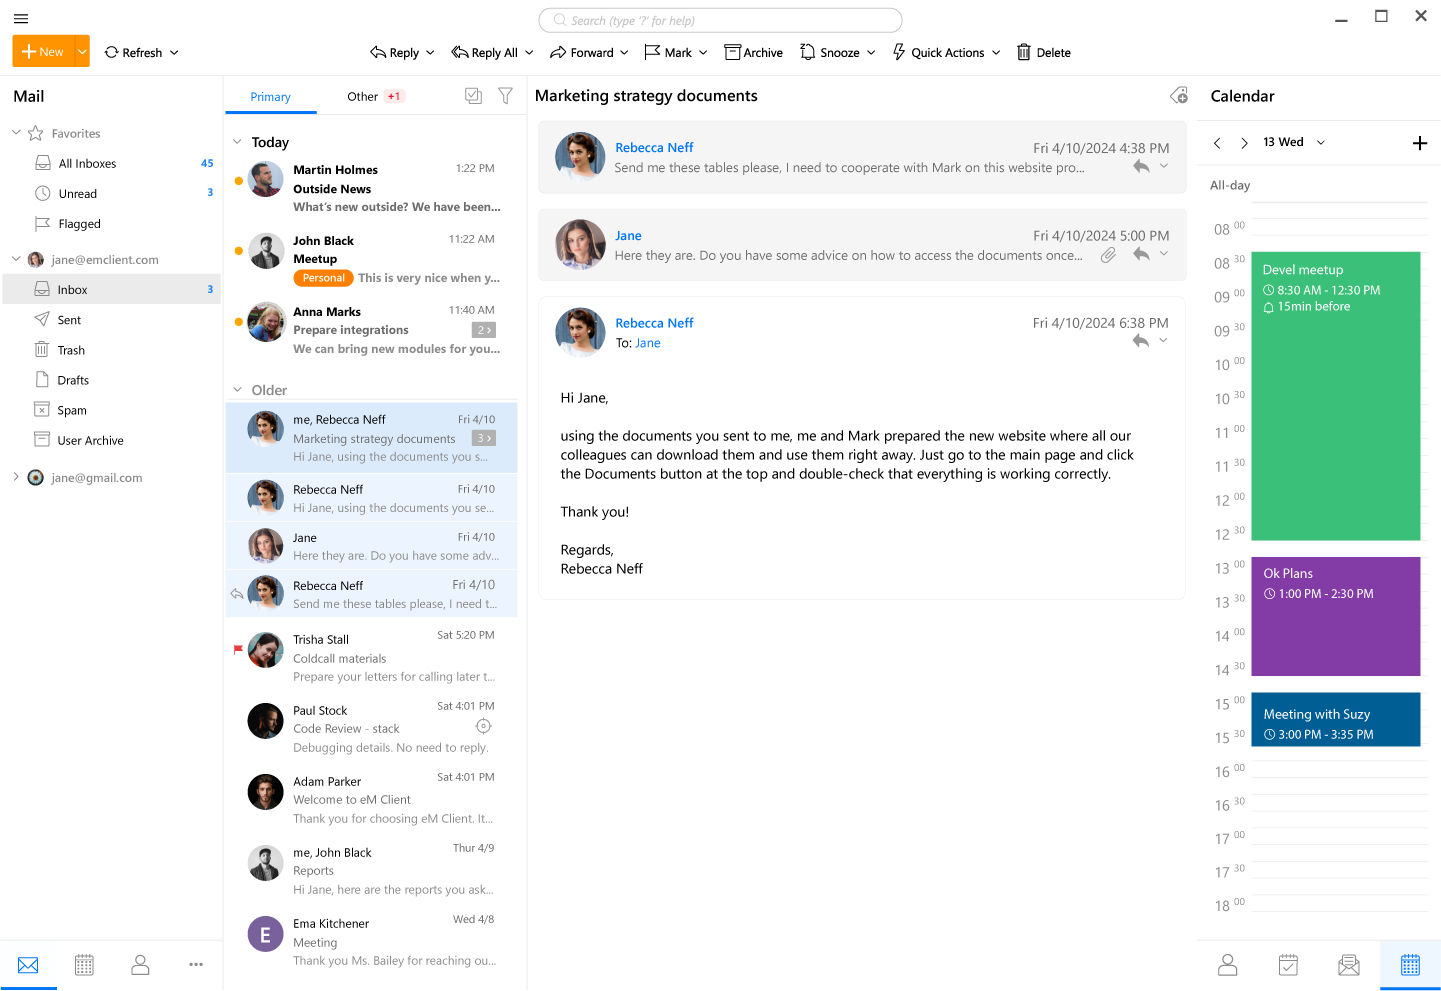This screenshot has height=991, width=1441.
Task: Collapse the Older message group
Action: [238, 390]
